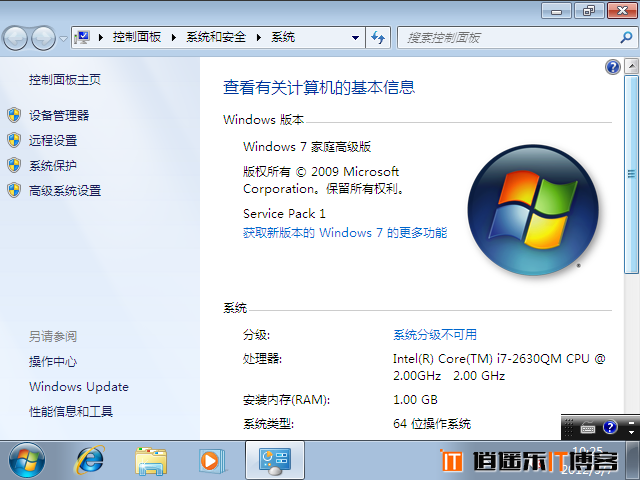Click the scrollbar up arrow
Image resolution: width=640 pixels, height=480 pixels.
631,66
